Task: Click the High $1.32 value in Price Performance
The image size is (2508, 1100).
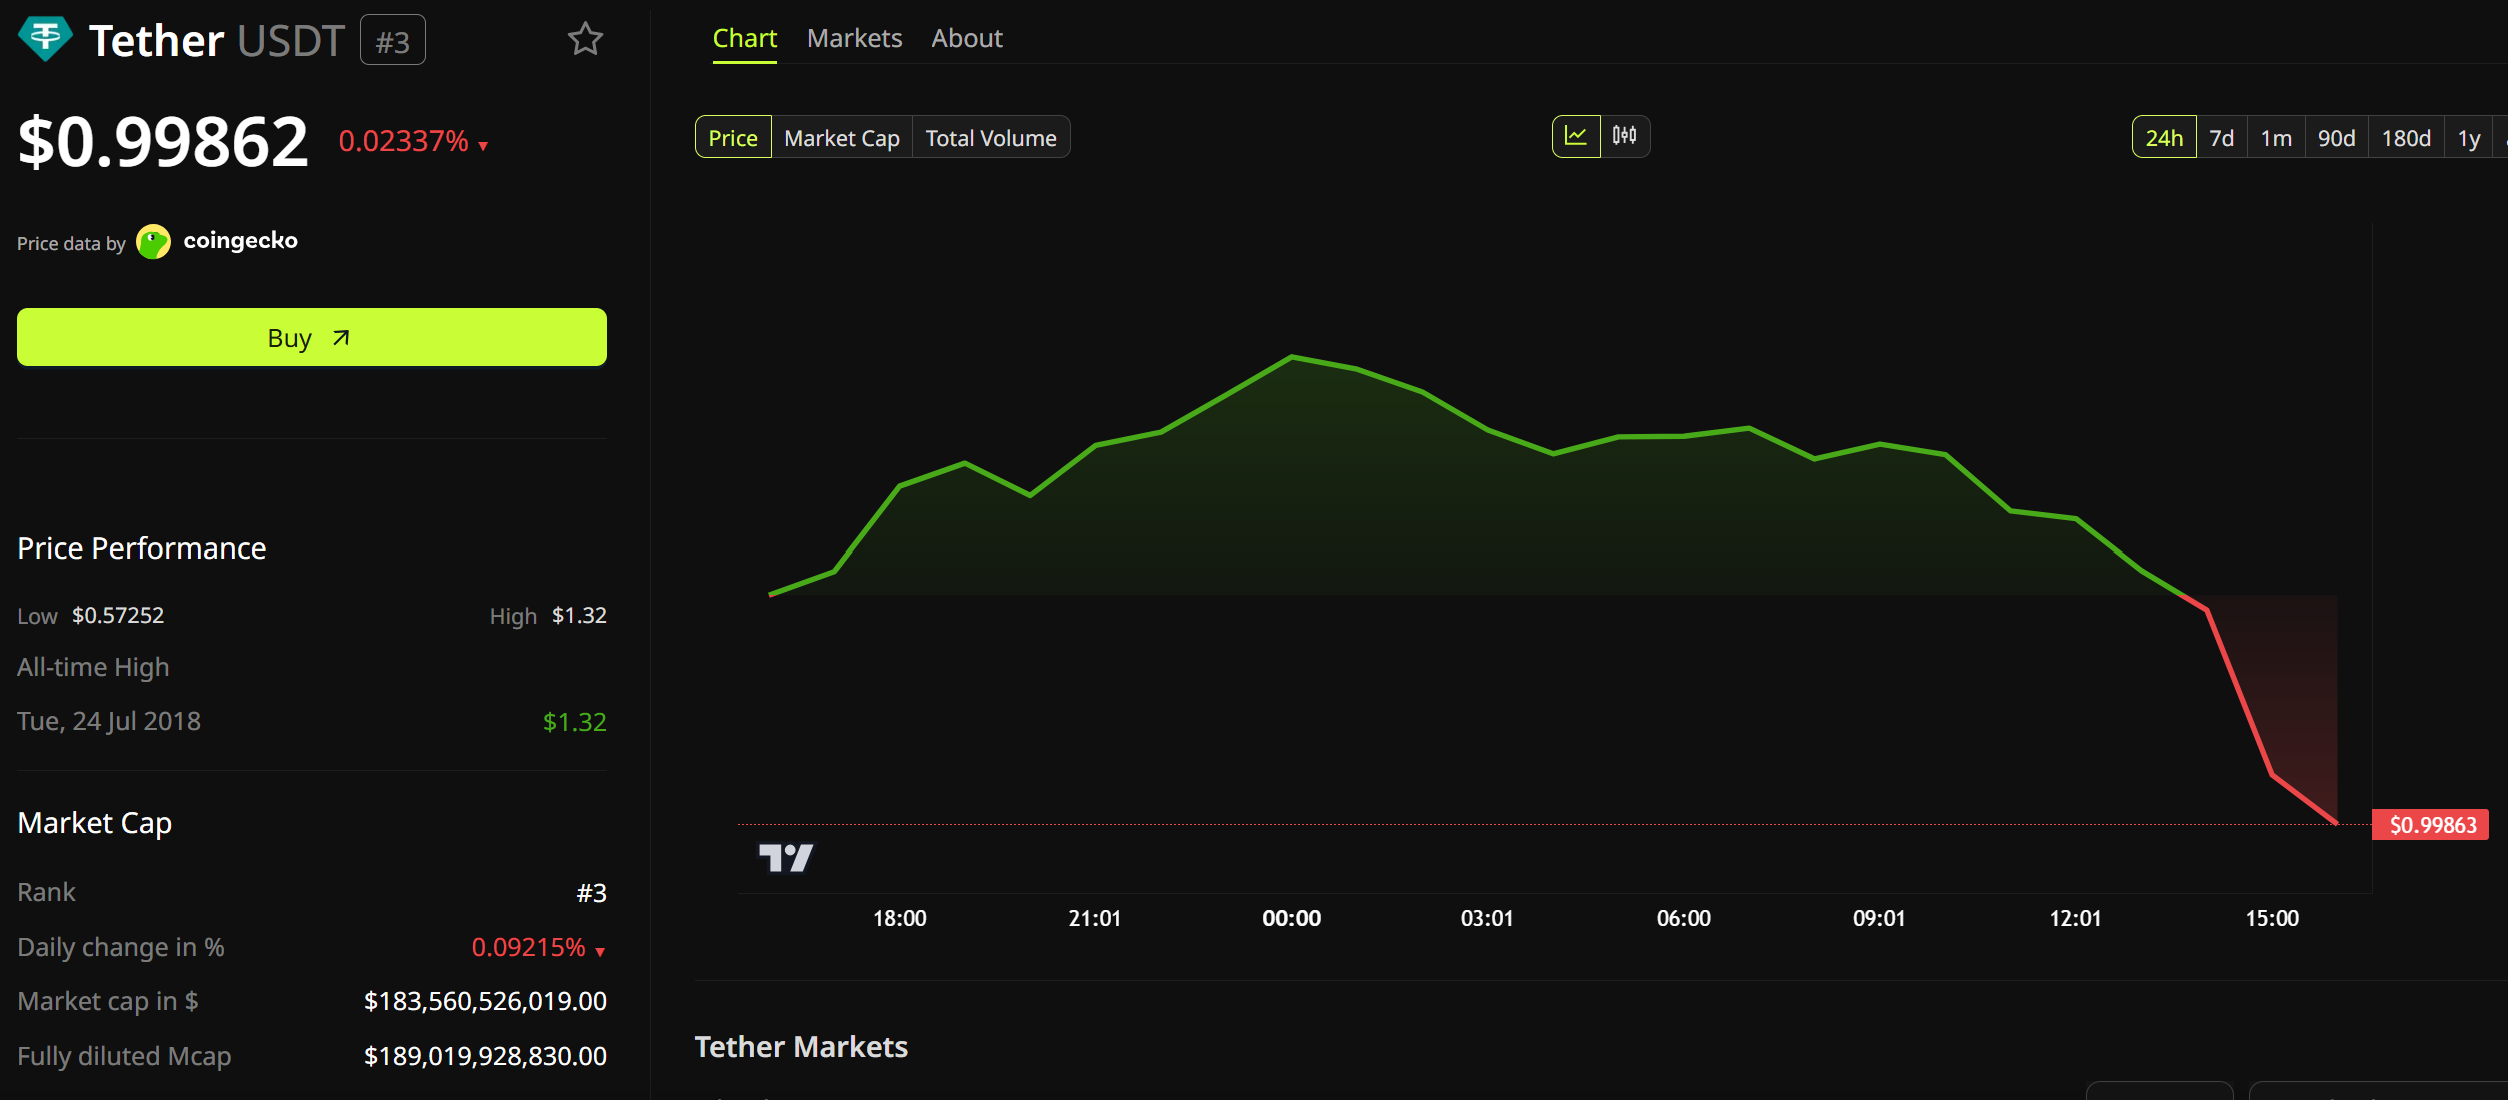Action: coord(579,615)
